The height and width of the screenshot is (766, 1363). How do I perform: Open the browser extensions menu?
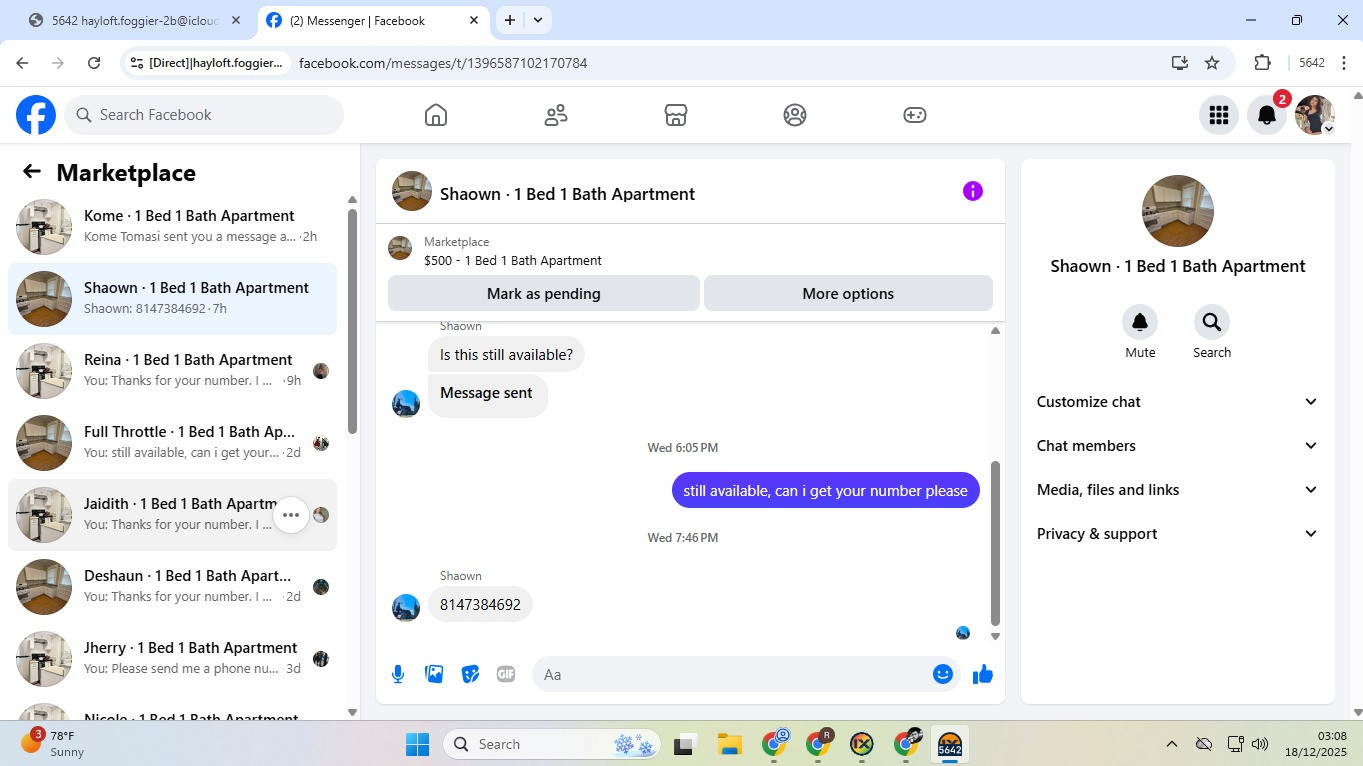pos(1262,63)
